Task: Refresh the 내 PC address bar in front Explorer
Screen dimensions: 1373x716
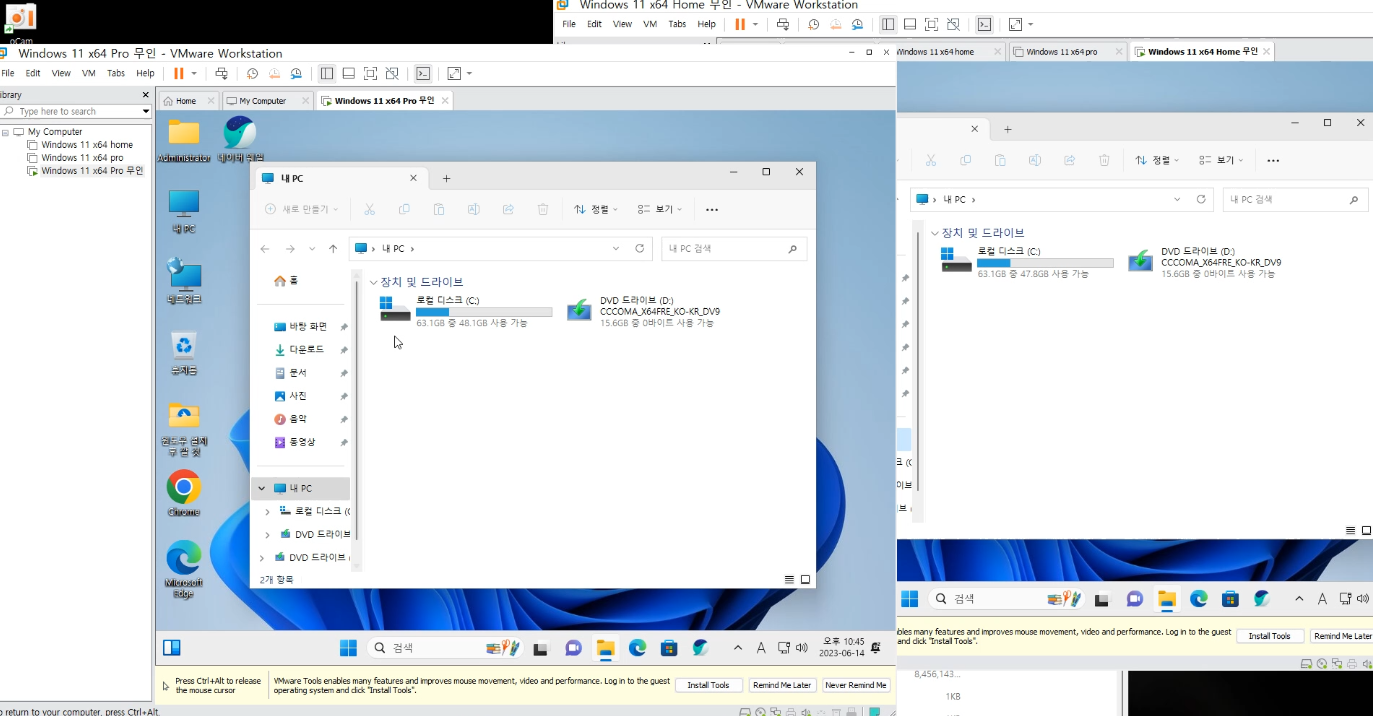Action: coord(640,248)
